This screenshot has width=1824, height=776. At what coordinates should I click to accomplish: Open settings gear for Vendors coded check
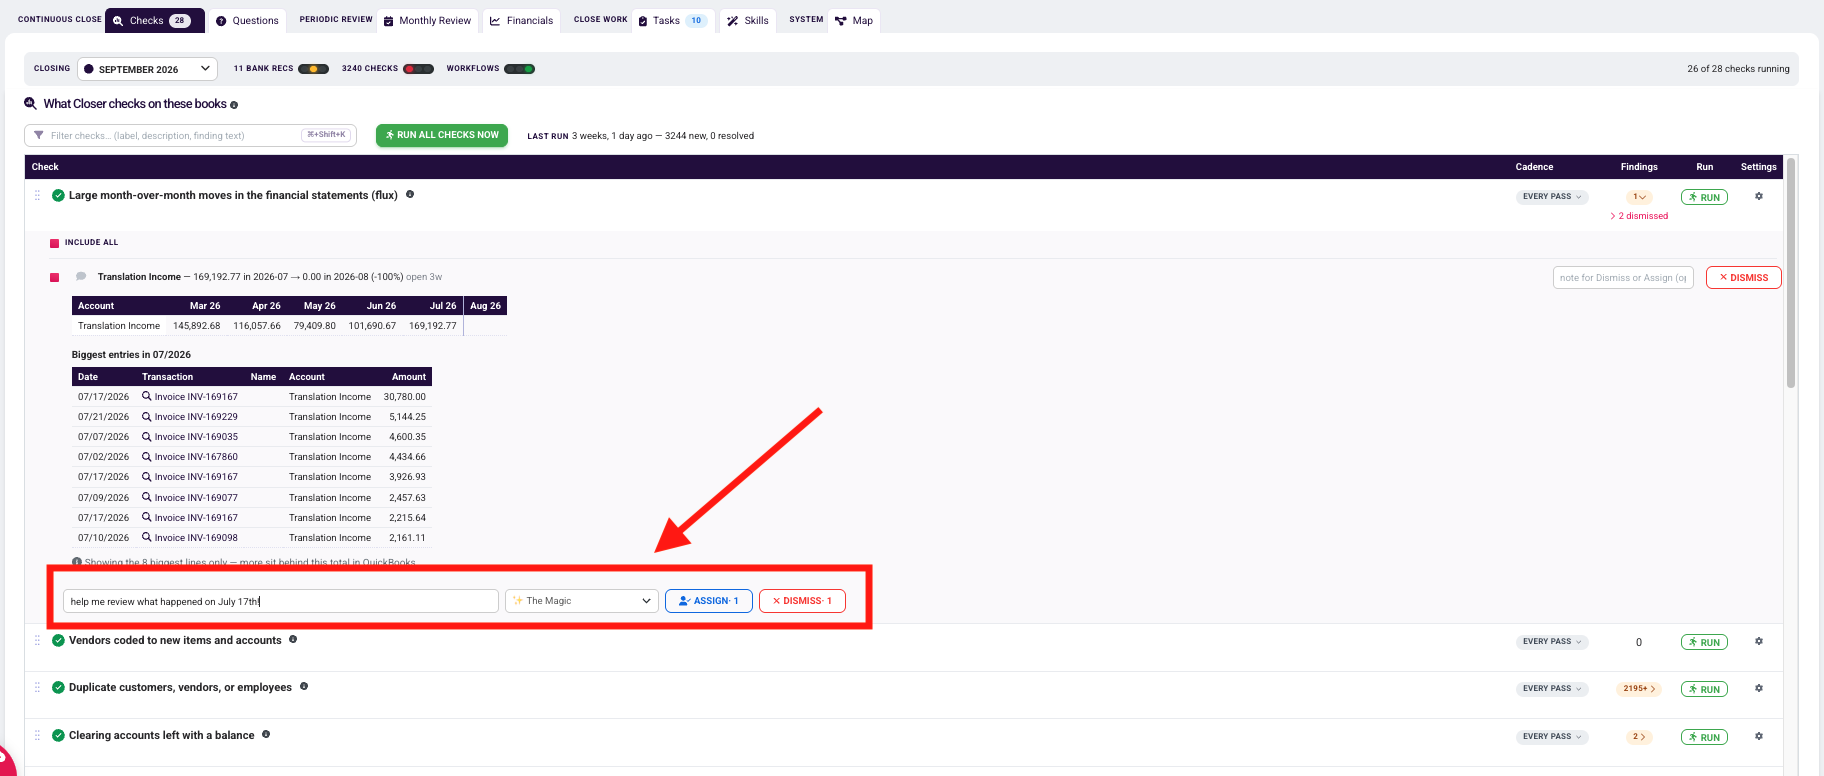(1758, 641)
